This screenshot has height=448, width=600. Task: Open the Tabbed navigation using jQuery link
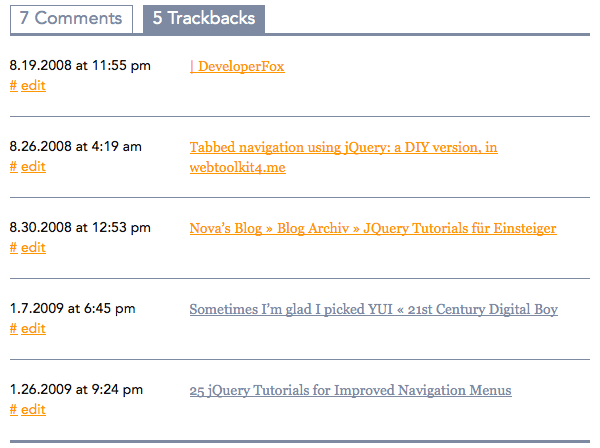(x=343, y=147)
